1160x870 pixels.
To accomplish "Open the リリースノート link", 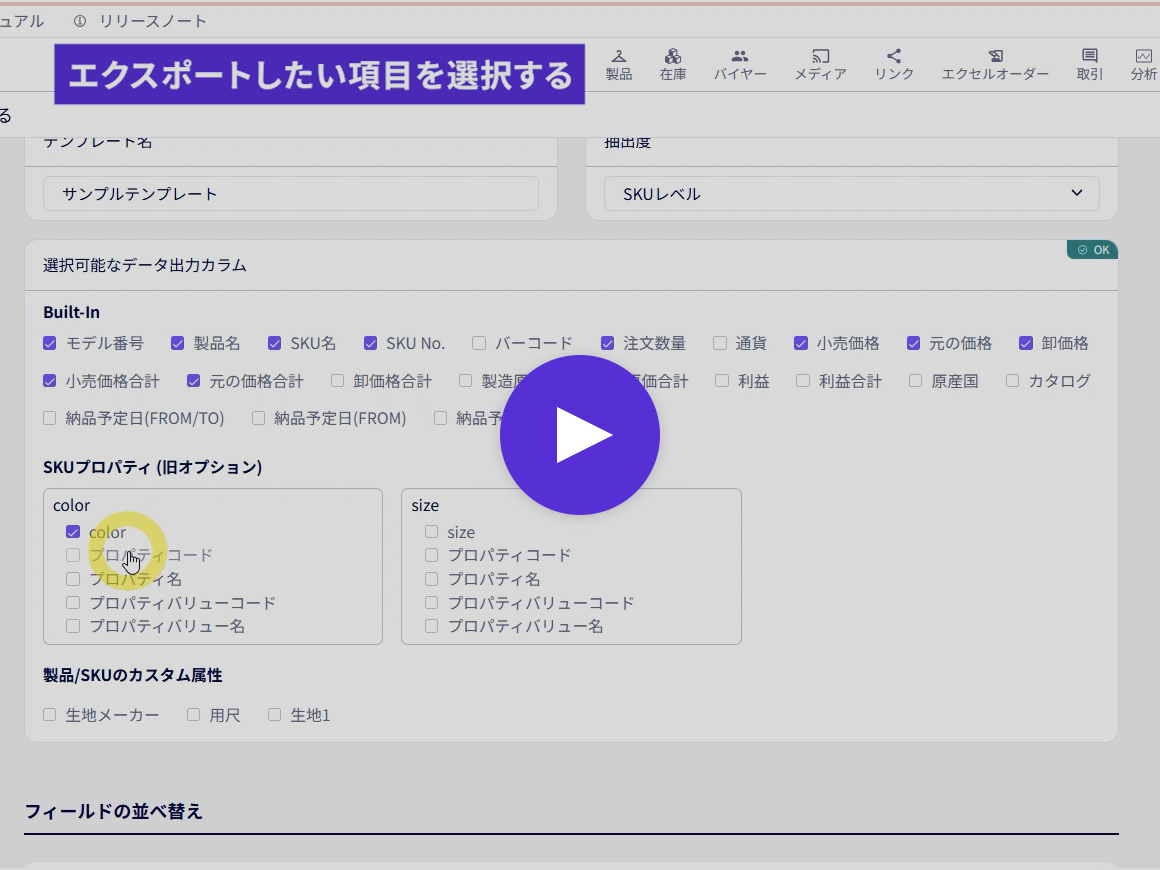I will [x=152, y=21].
